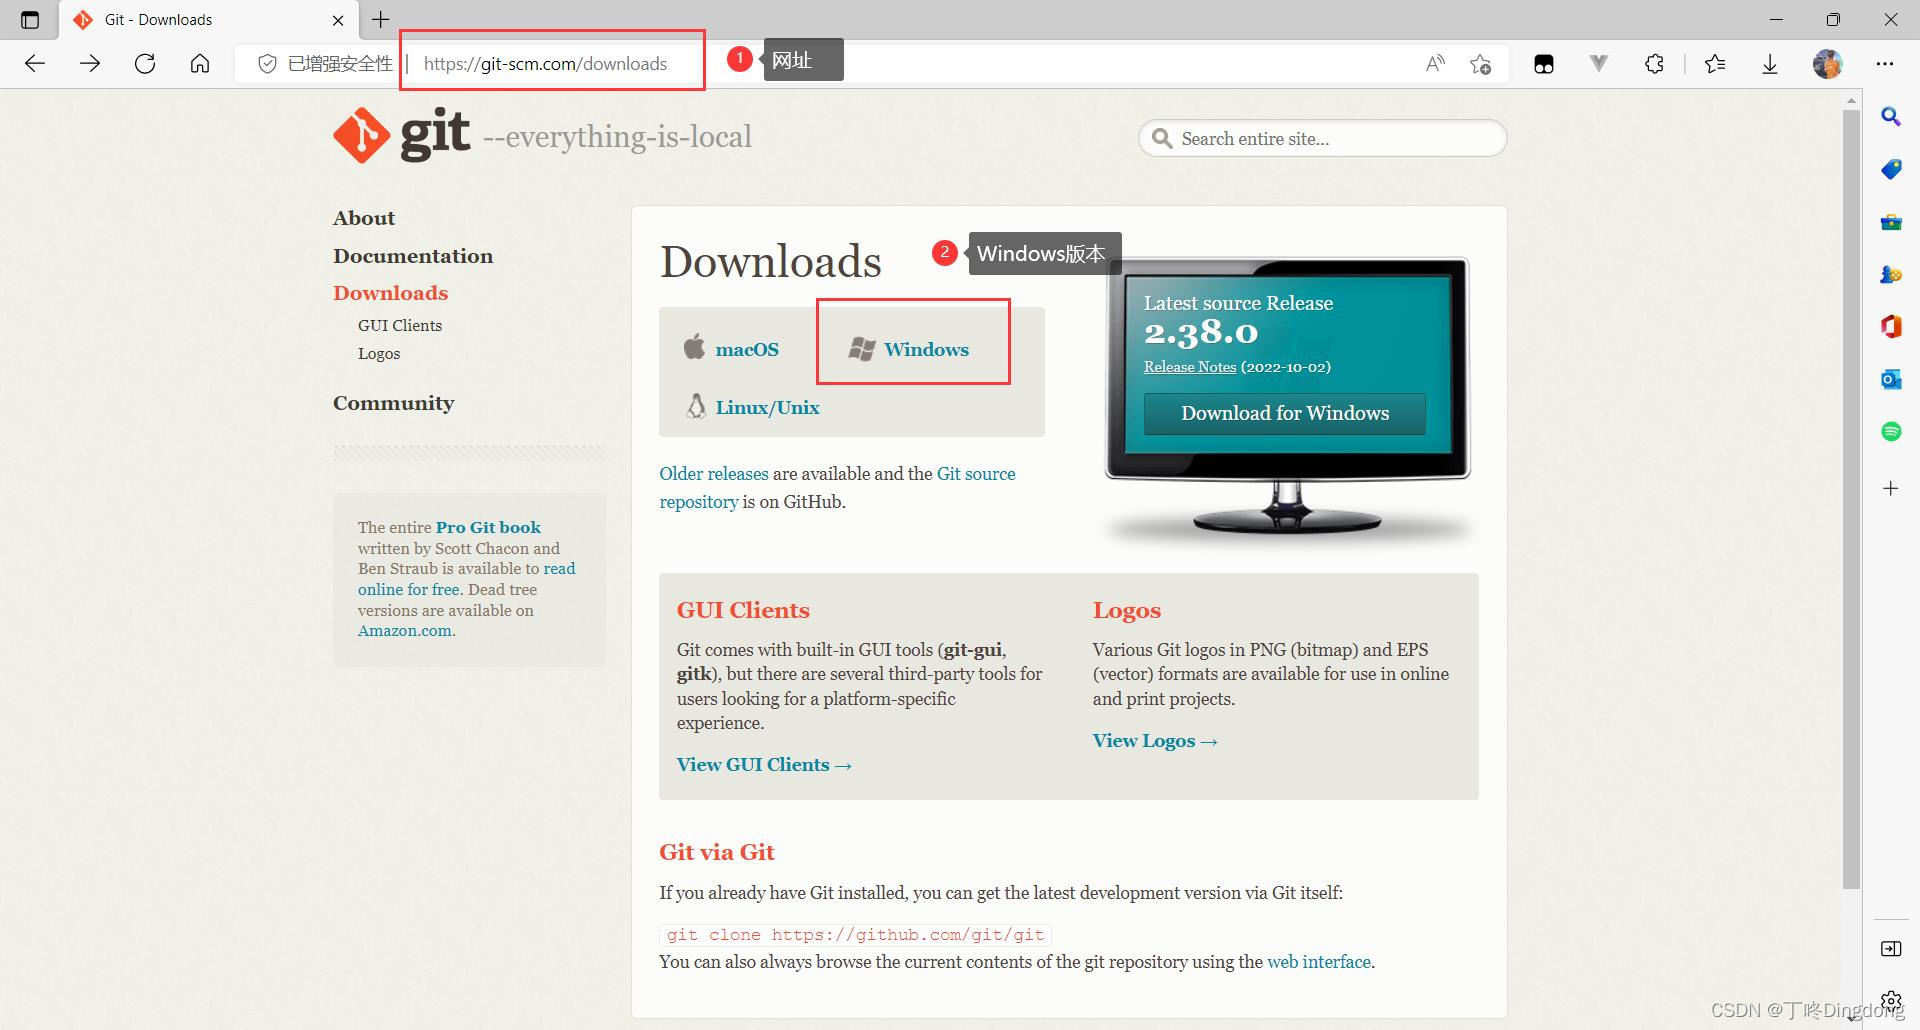Open the Favorites list icon

coord(1715,64)
